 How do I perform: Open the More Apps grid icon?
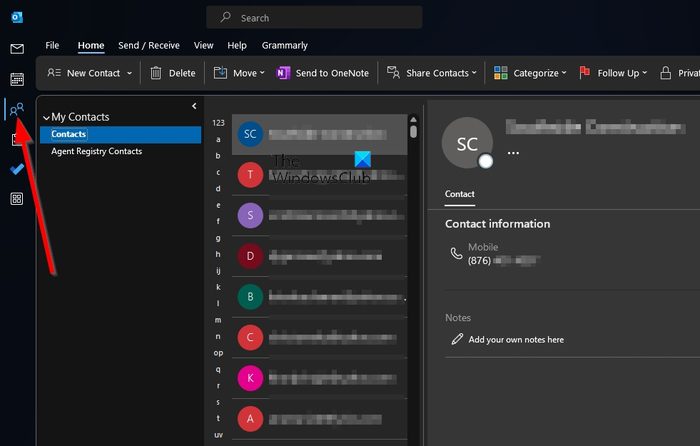pyautogui.click(x=17, y=199)
